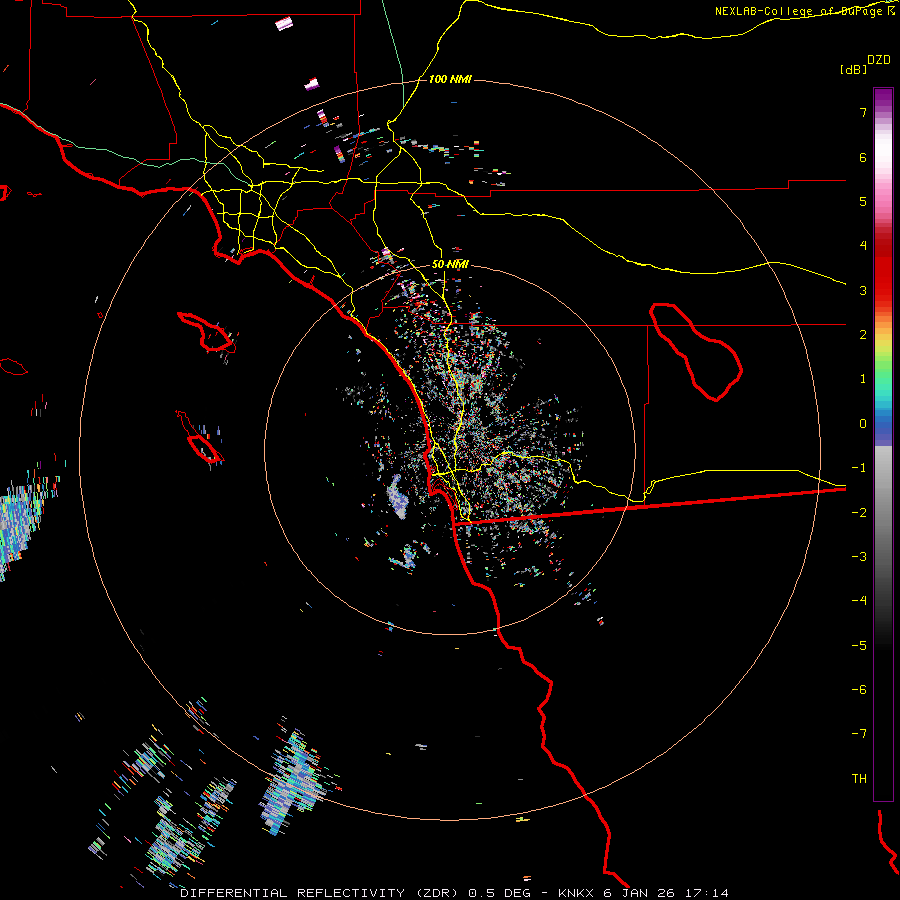Click the "(ZDR)" text in the caption
Screen dimensions: 900x900
[x=437, y=893]
